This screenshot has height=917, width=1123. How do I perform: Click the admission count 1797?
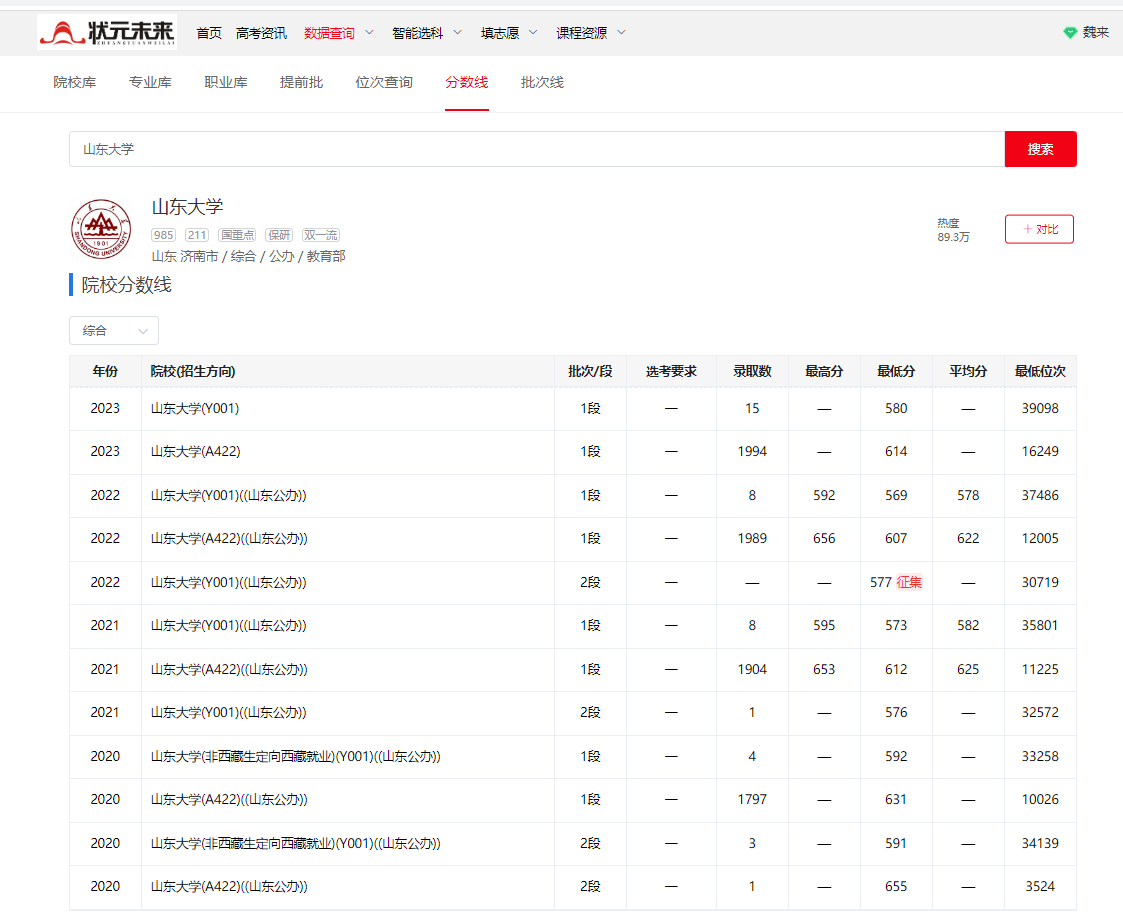point(752,799)
